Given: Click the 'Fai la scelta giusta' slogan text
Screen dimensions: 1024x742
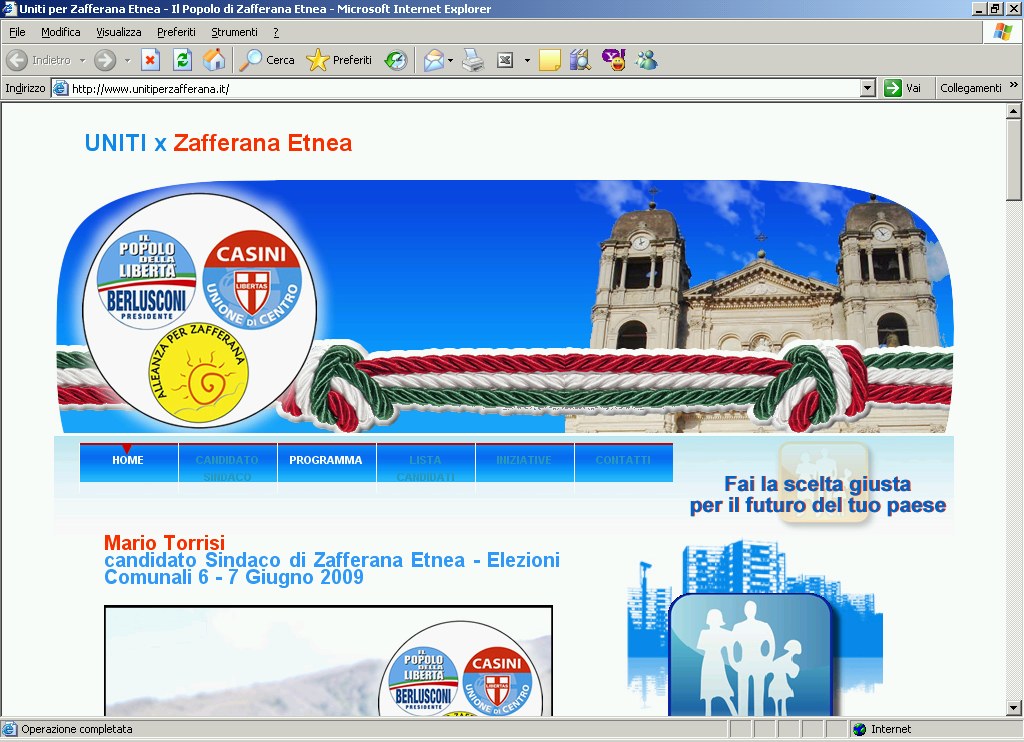Looking at the screenshot, I should tap(818, 484).
